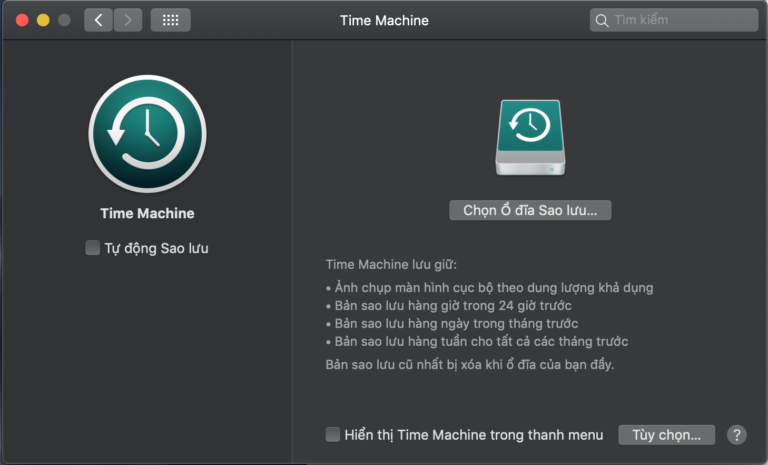Tick the show Time Machine in menu bar checkbox
Viewport: 768px width, 465px height.
[x=333, y=434]
